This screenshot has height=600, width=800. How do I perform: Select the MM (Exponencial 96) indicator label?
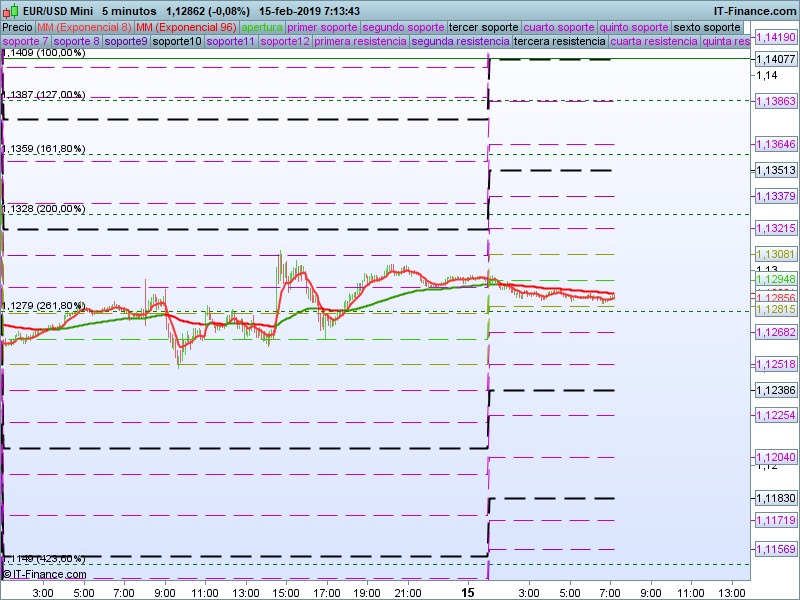(185, 27)
